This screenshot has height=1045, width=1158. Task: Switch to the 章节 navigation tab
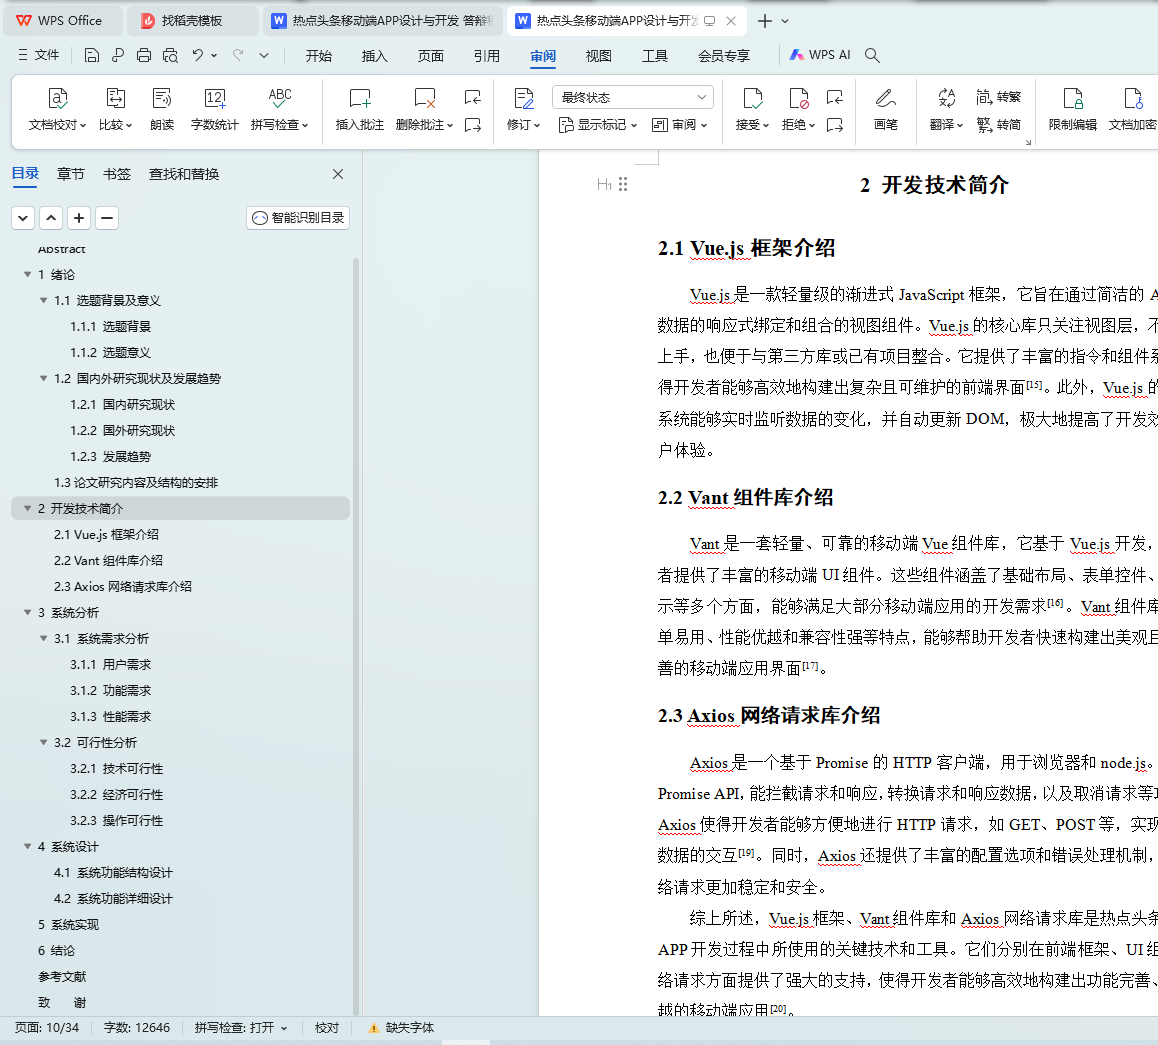click(71, 174)
